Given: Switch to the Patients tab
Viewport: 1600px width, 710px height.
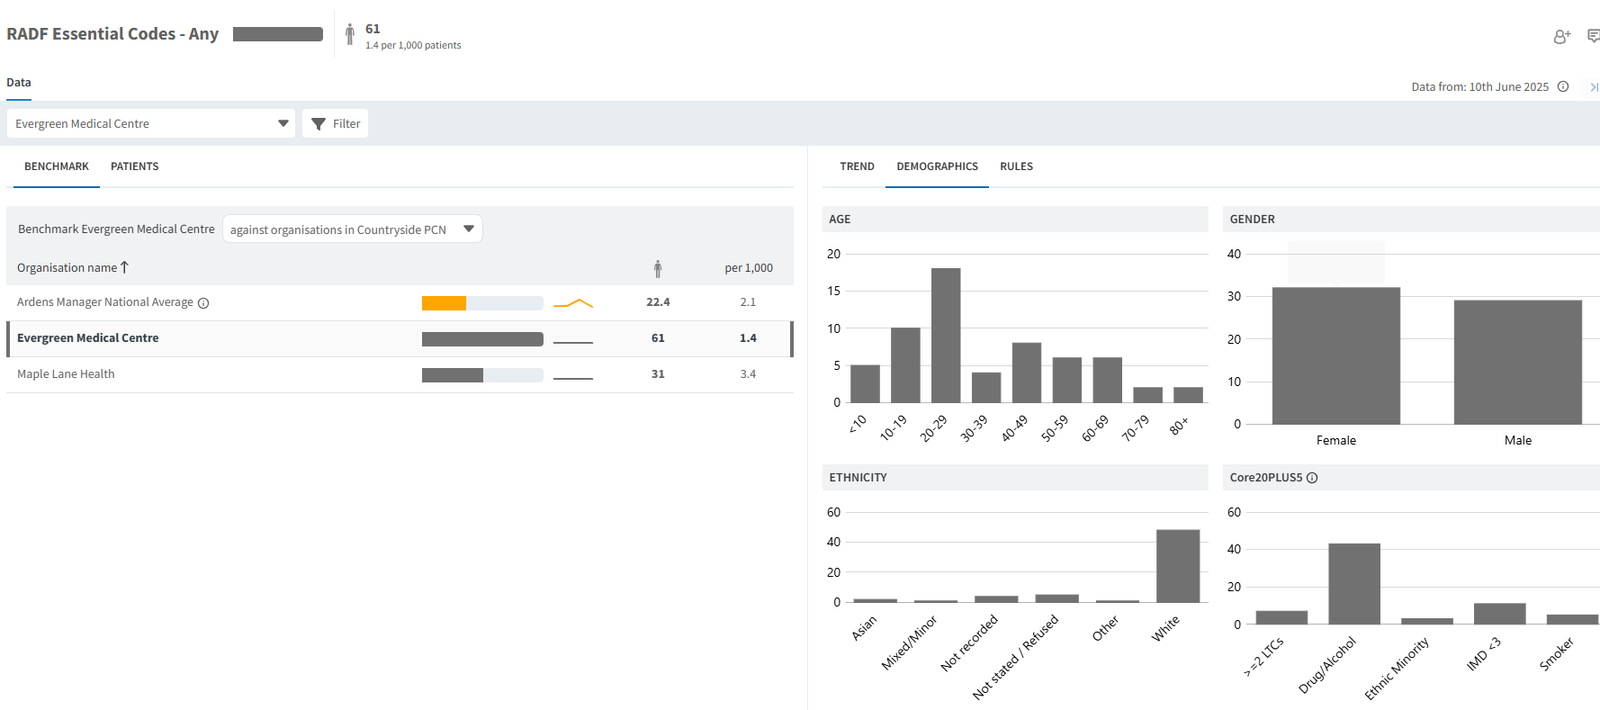Looking at the screenshot, I should click(x=134, y=167).
